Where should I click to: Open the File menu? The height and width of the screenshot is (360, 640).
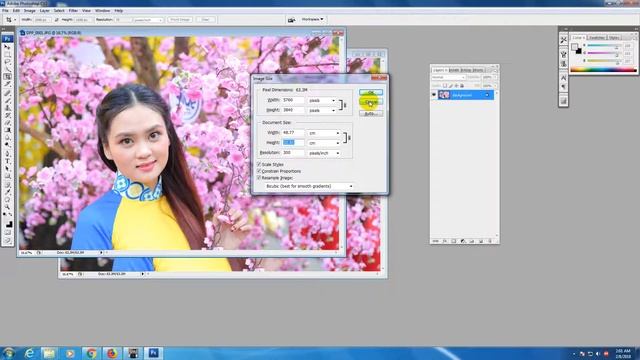pos(5,11)
